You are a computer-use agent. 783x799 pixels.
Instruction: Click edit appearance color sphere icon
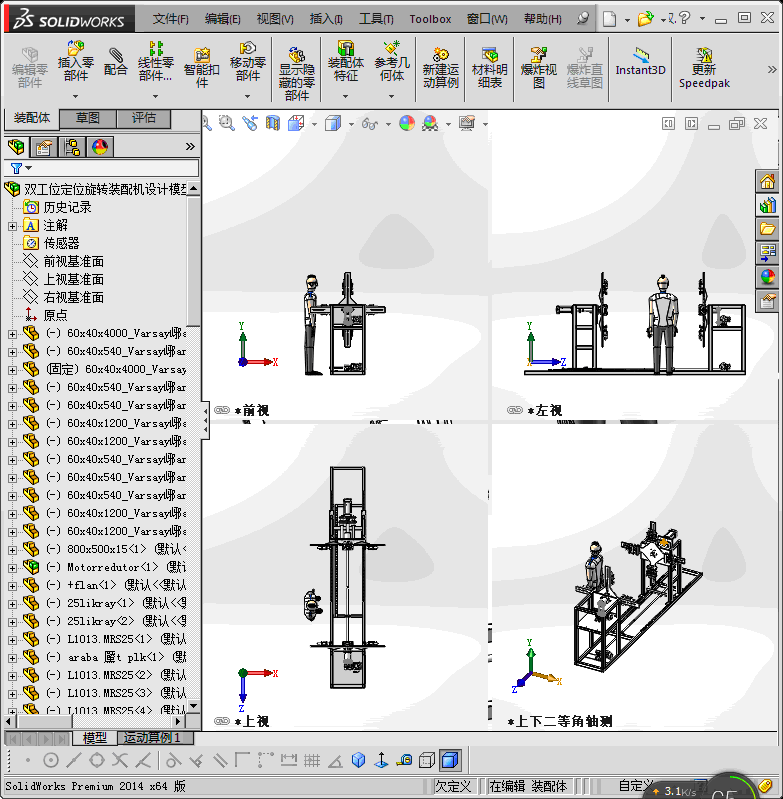pos(407,123)
